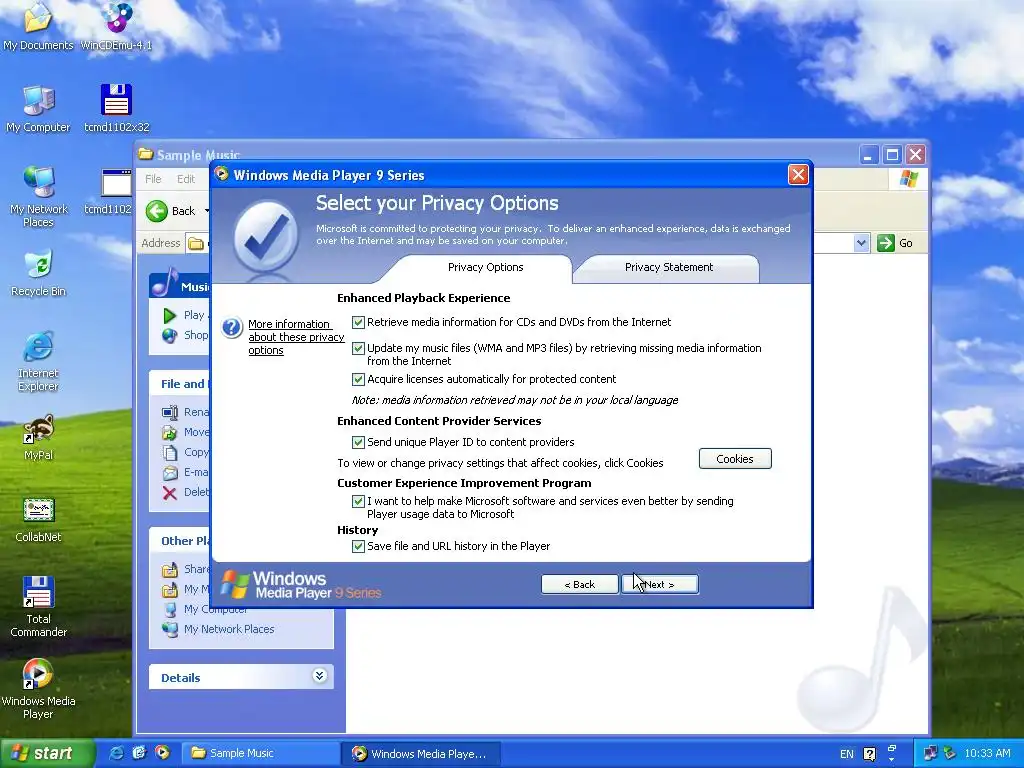Screen dimensions: 1024x768
Task: Close the Windows Media Player 9 Series dialog
Action: (x=798, y=174)
